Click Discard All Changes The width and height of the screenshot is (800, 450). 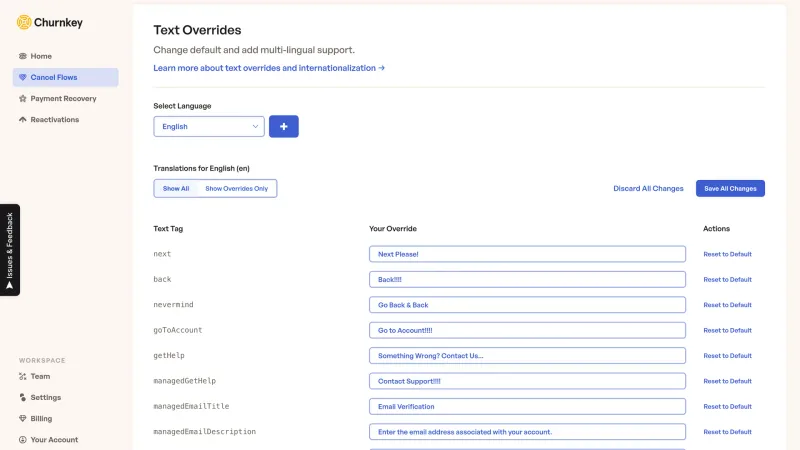tap(648, 188)
